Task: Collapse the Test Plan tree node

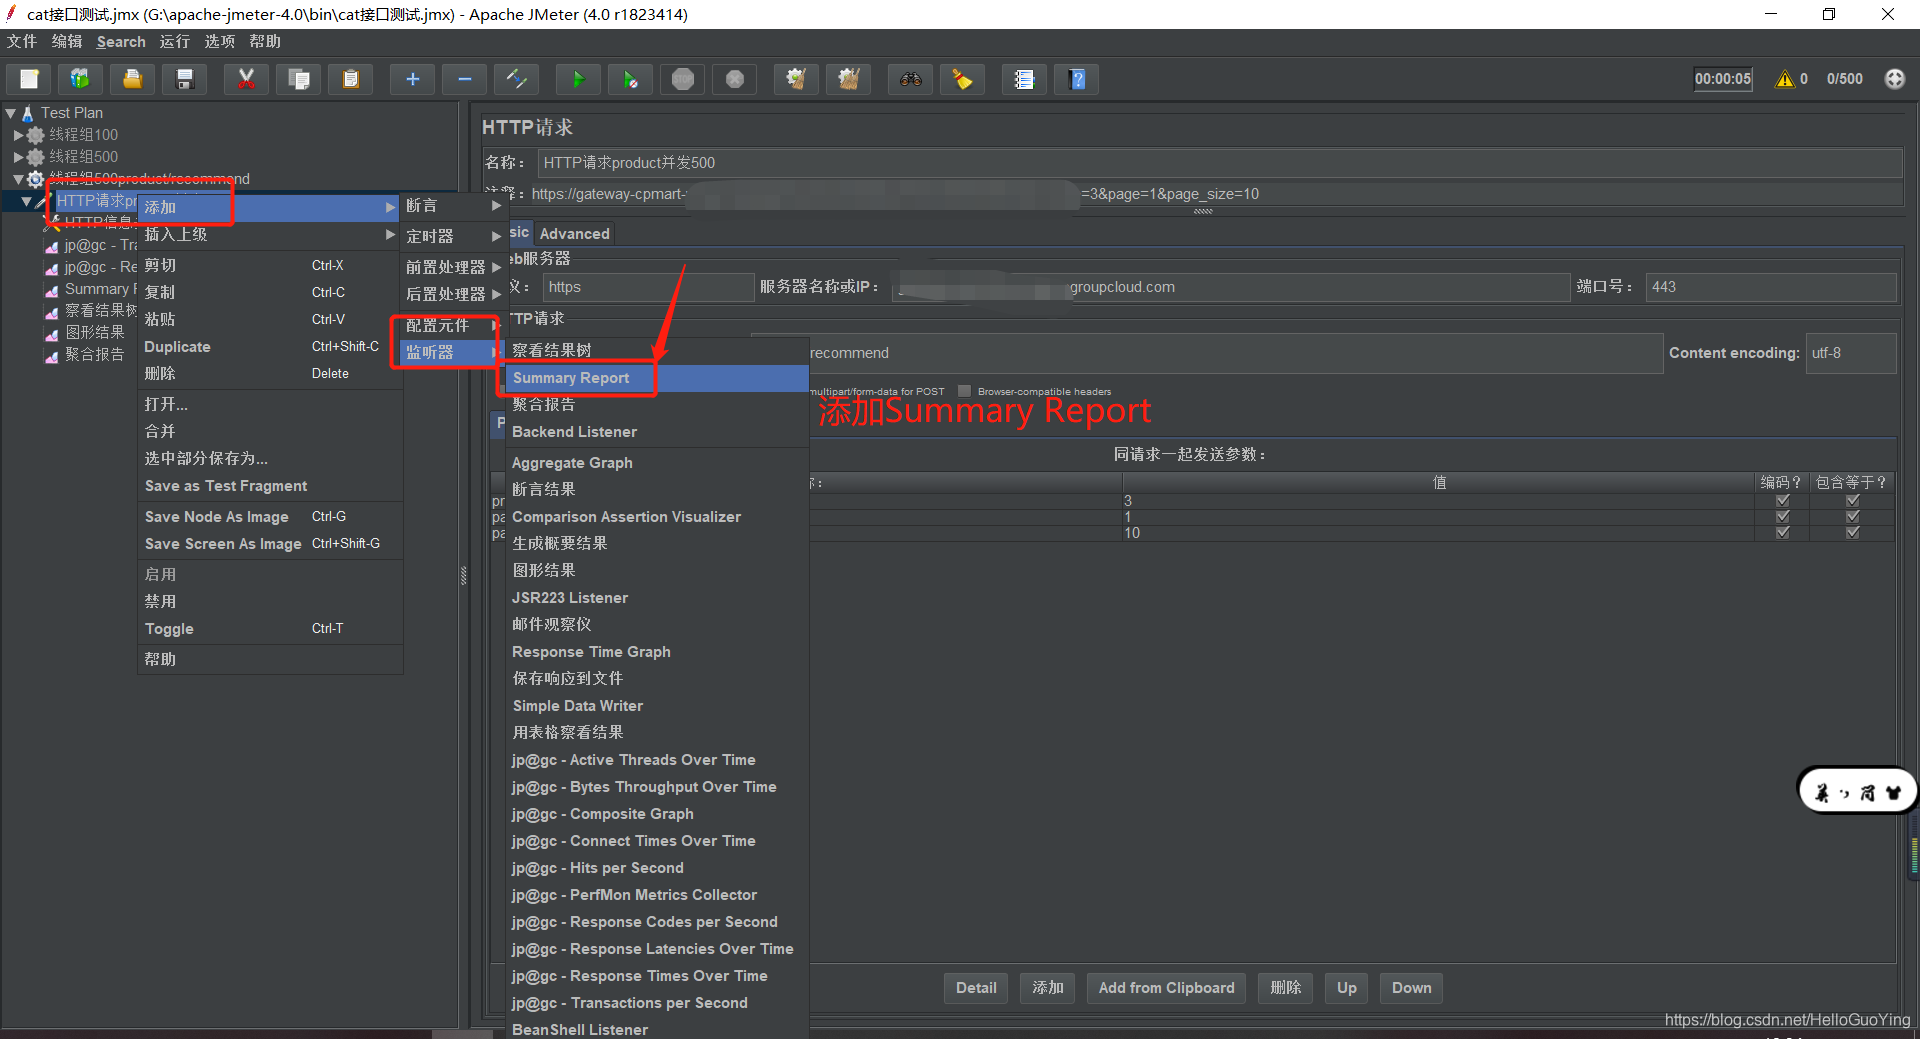Action: tap(11, 113)
